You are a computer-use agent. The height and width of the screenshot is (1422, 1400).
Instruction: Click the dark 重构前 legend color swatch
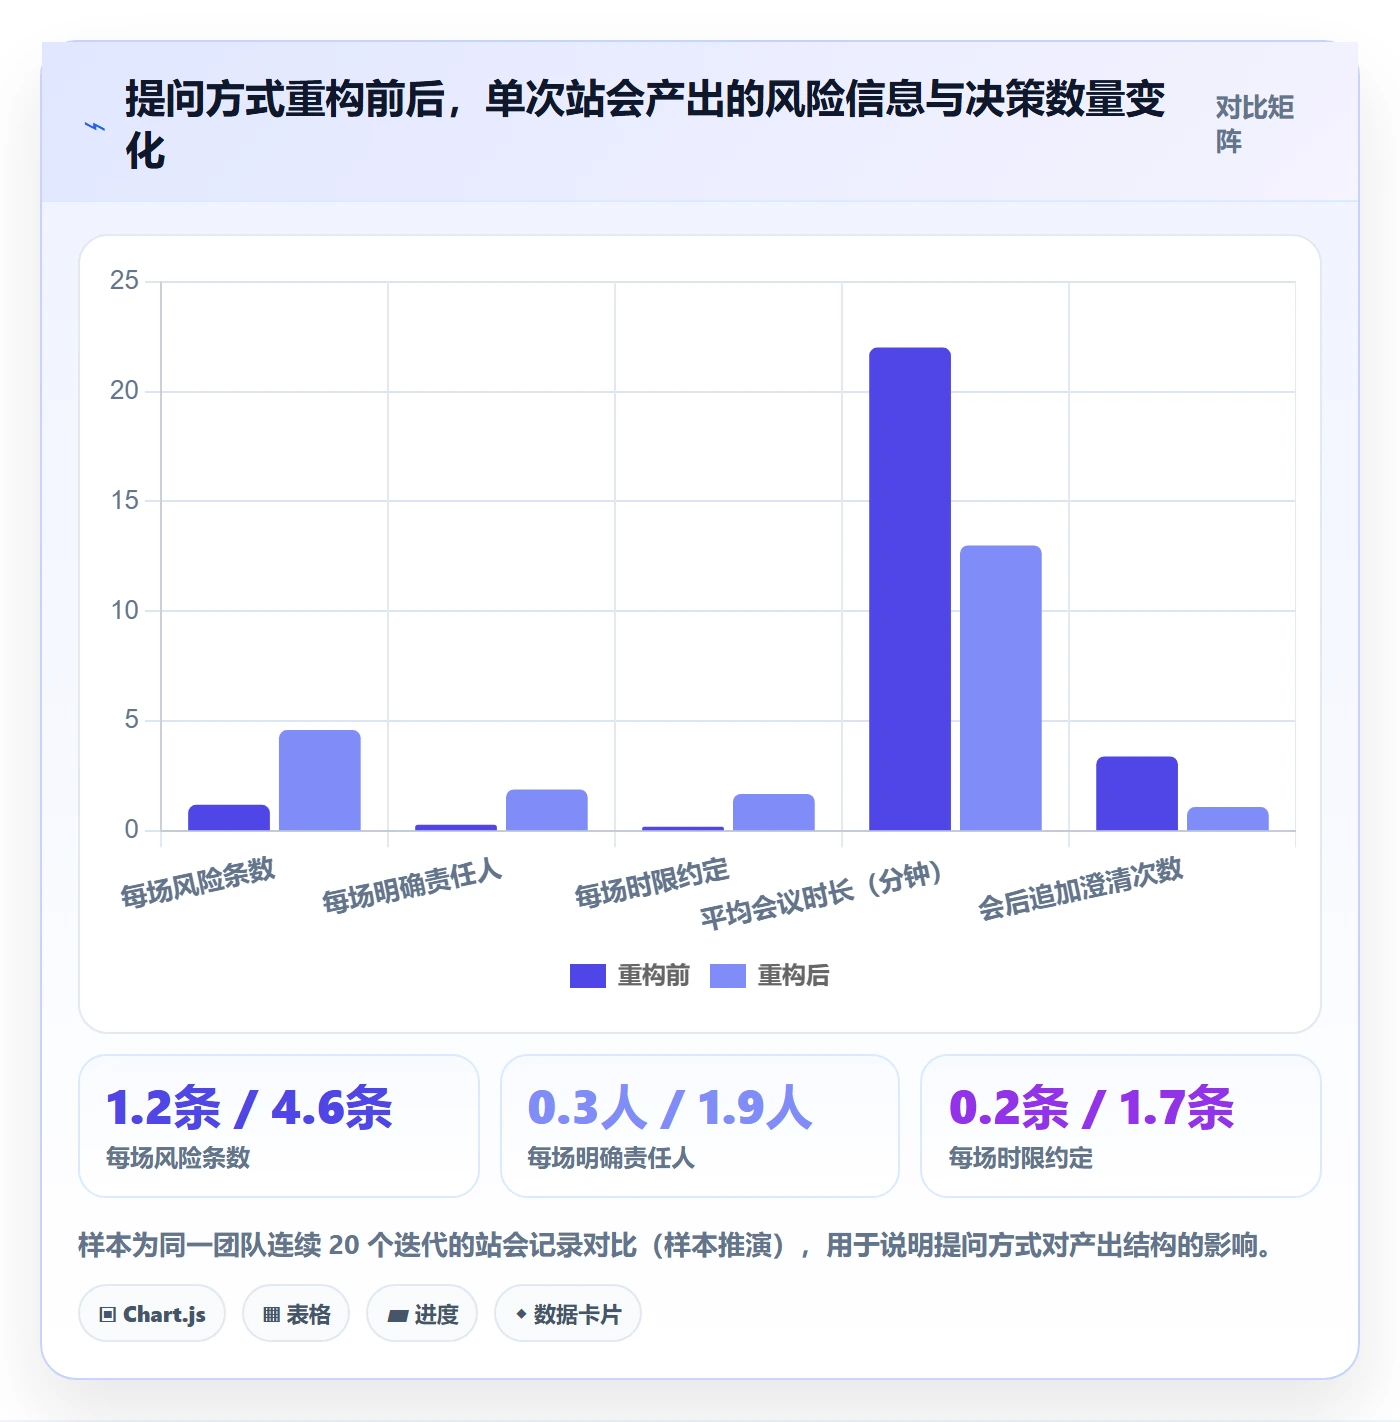tap(588, 976)
